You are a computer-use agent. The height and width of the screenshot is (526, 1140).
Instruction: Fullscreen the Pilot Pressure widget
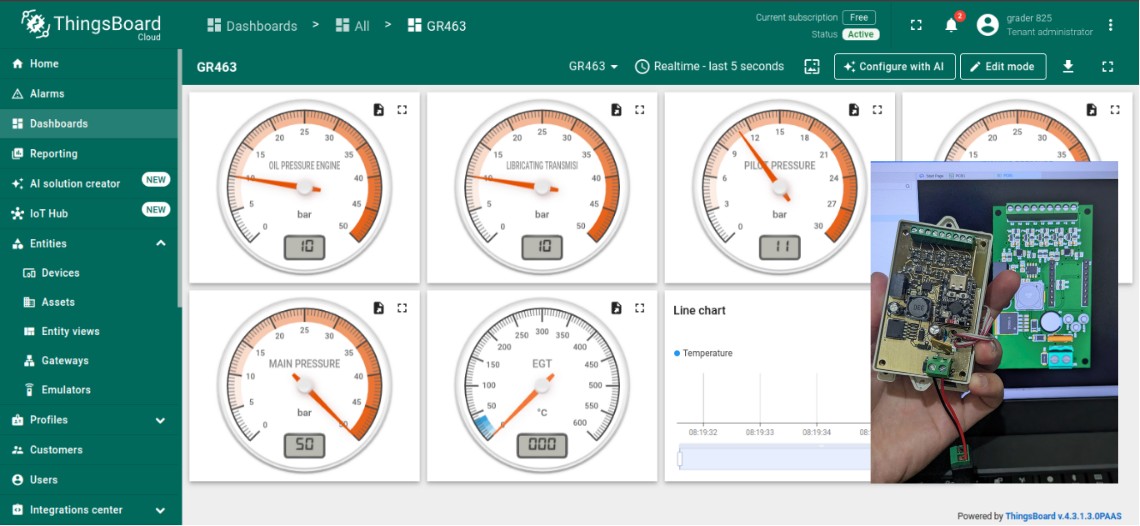[878, 110]
